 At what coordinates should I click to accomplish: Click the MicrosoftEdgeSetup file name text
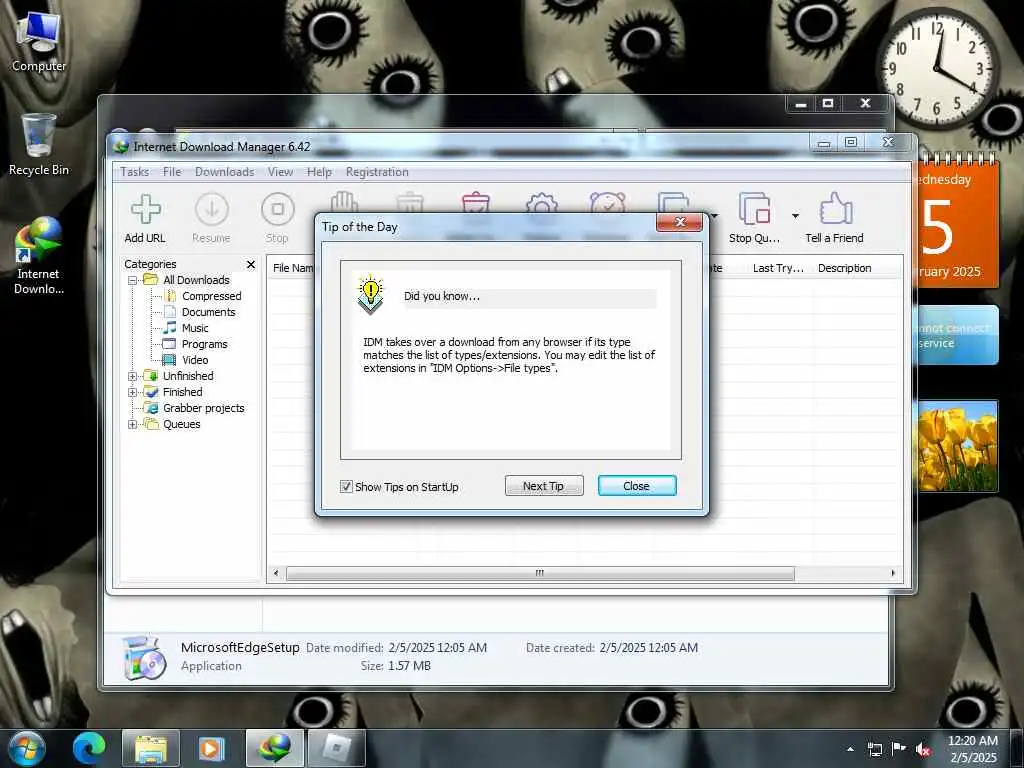(x=240, y=647)
